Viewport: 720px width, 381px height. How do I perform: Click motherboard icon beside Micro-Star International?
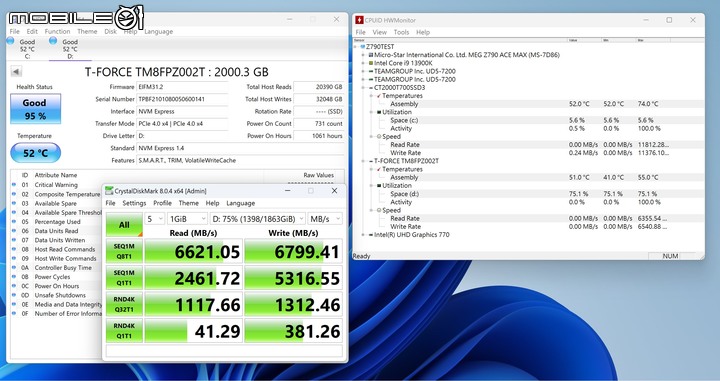pyautogui.click(x=371, y=55)
